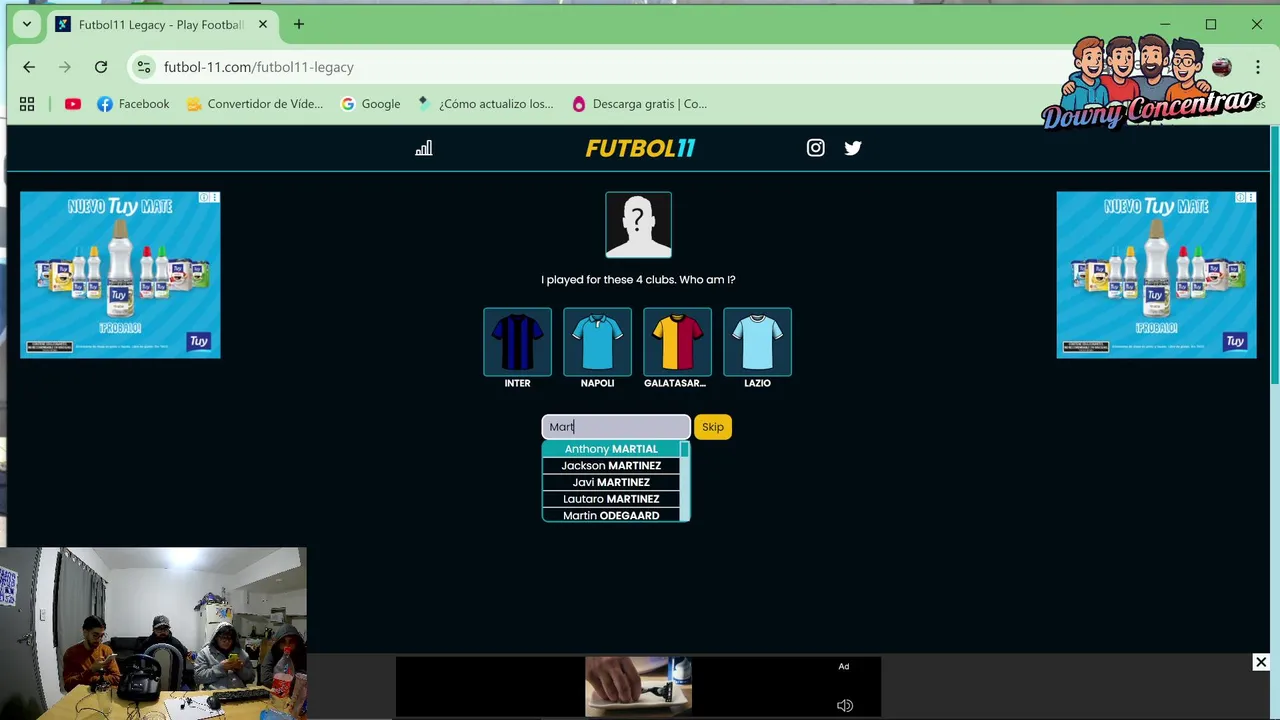The width and height of the screenshot is (1280, 720).
Task: Click the FUTBOL11 logo
Action: pyautogui.click(x=640, y=148)
